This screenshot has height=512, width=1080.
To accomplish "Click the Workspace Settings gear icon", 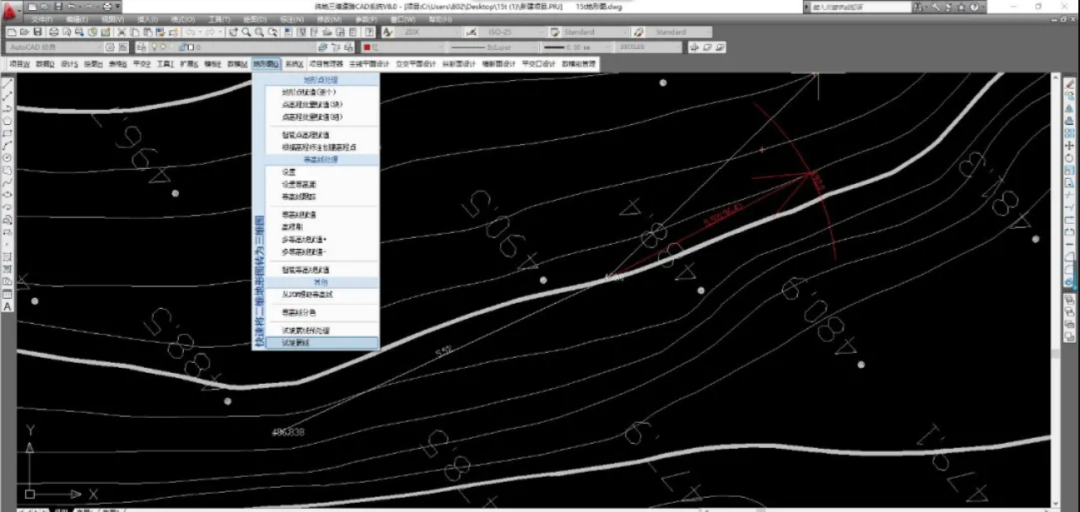I will (x=110, y=48).
